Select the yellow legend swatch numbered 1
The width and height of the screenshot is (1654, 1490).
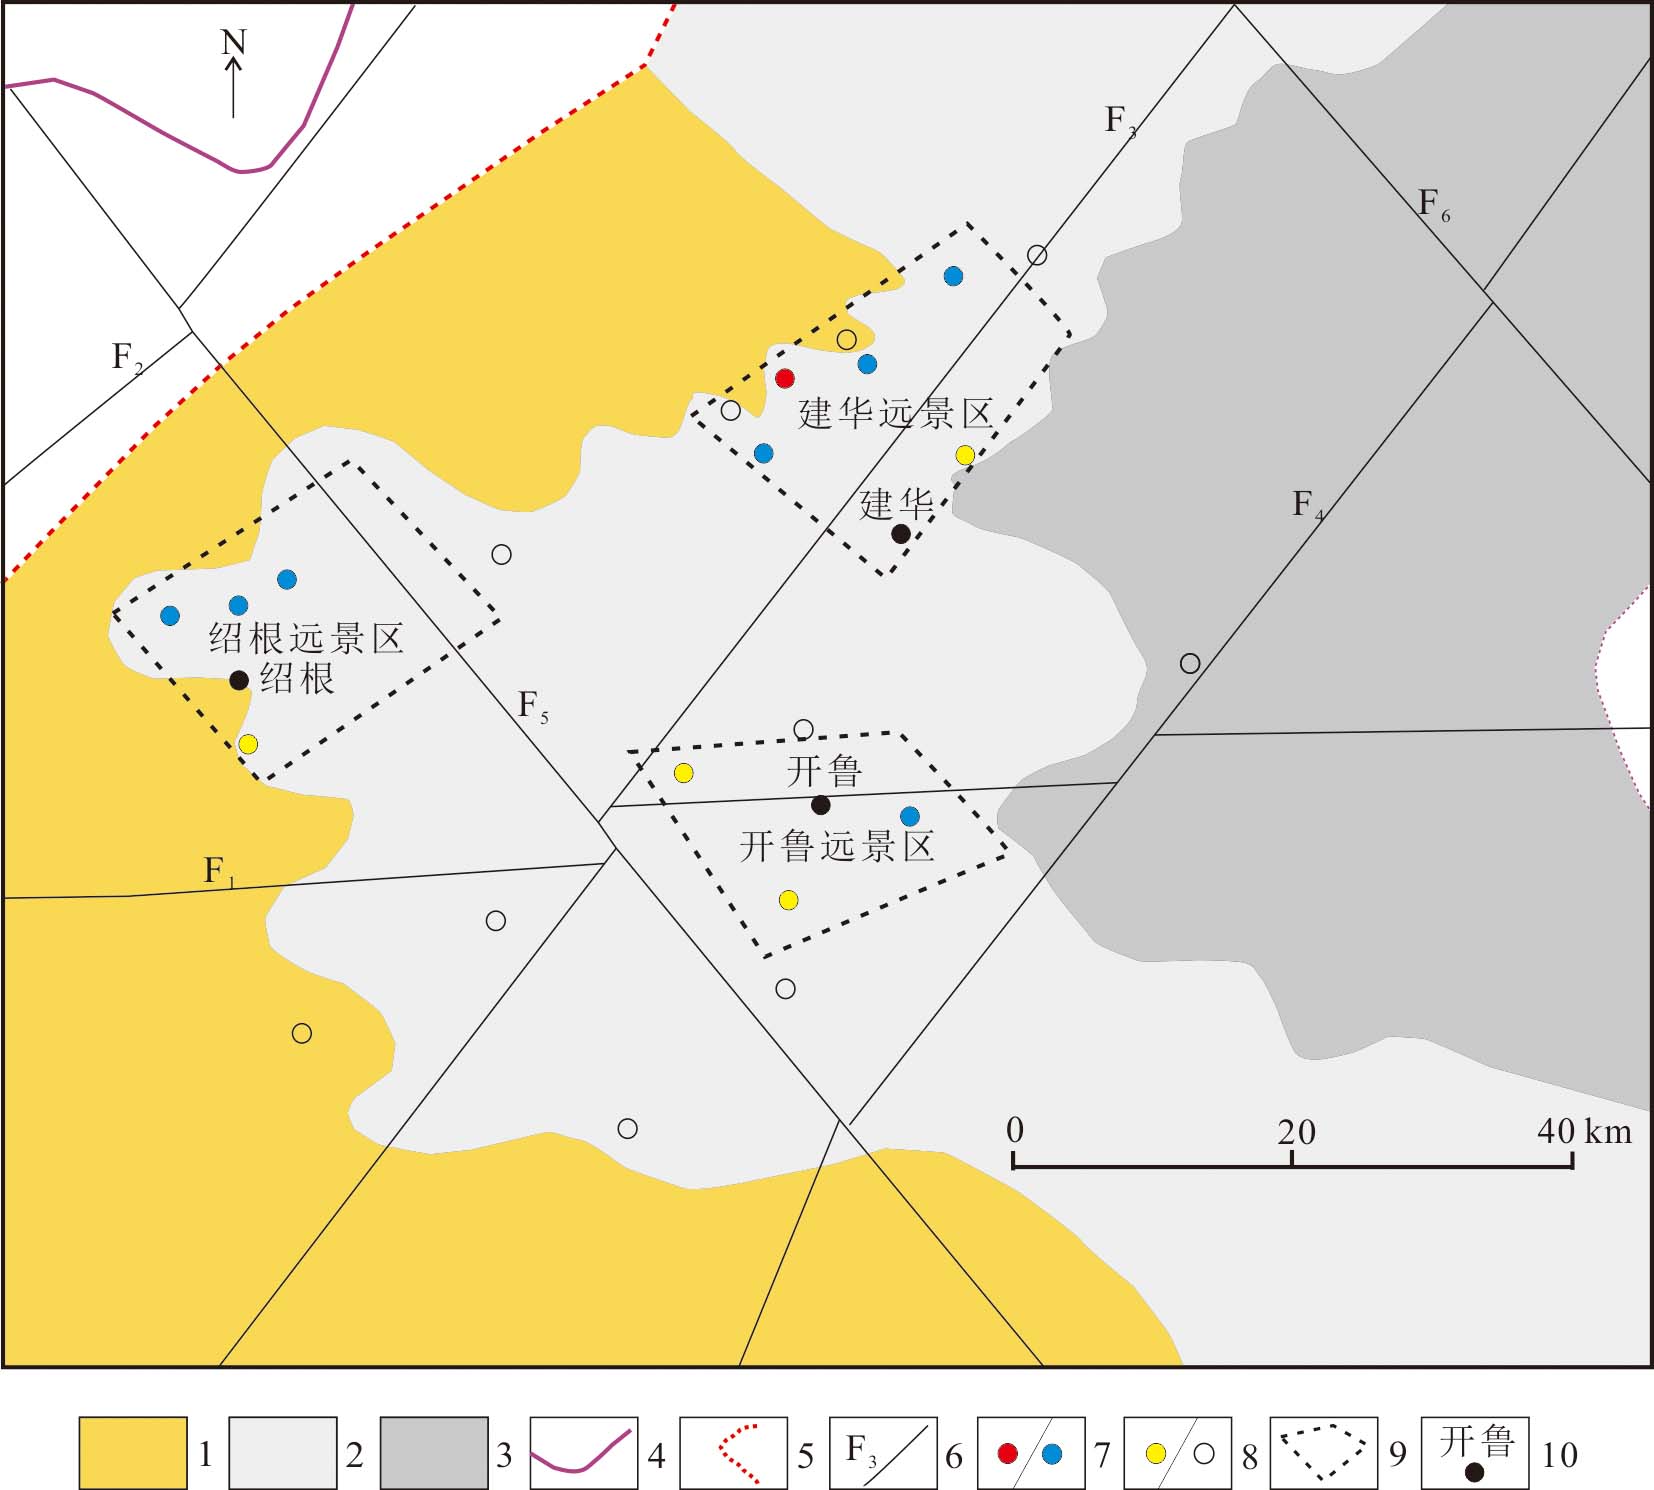point(133,1453)
